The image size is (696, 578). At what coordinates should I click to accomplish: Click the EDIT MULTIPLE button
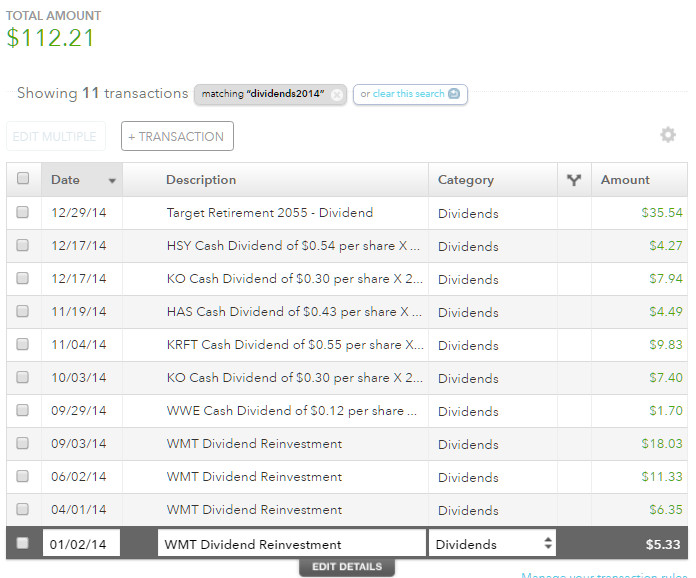pos(55,136)
